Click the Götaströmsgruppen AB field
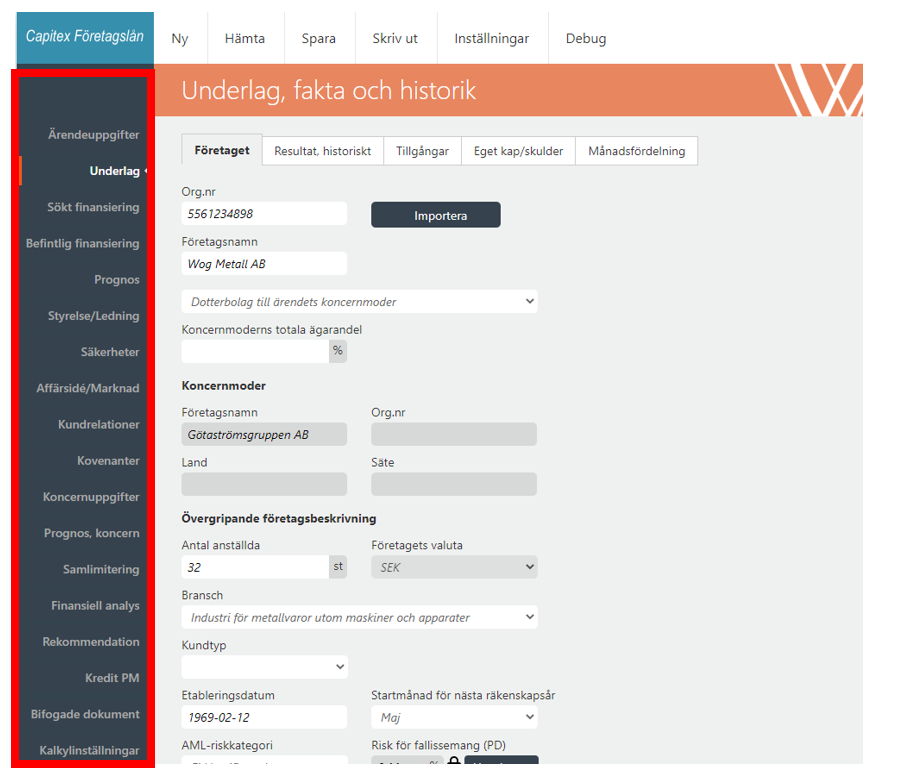The height and width of the screenshot is (784, 897). [x=264, y=434]
